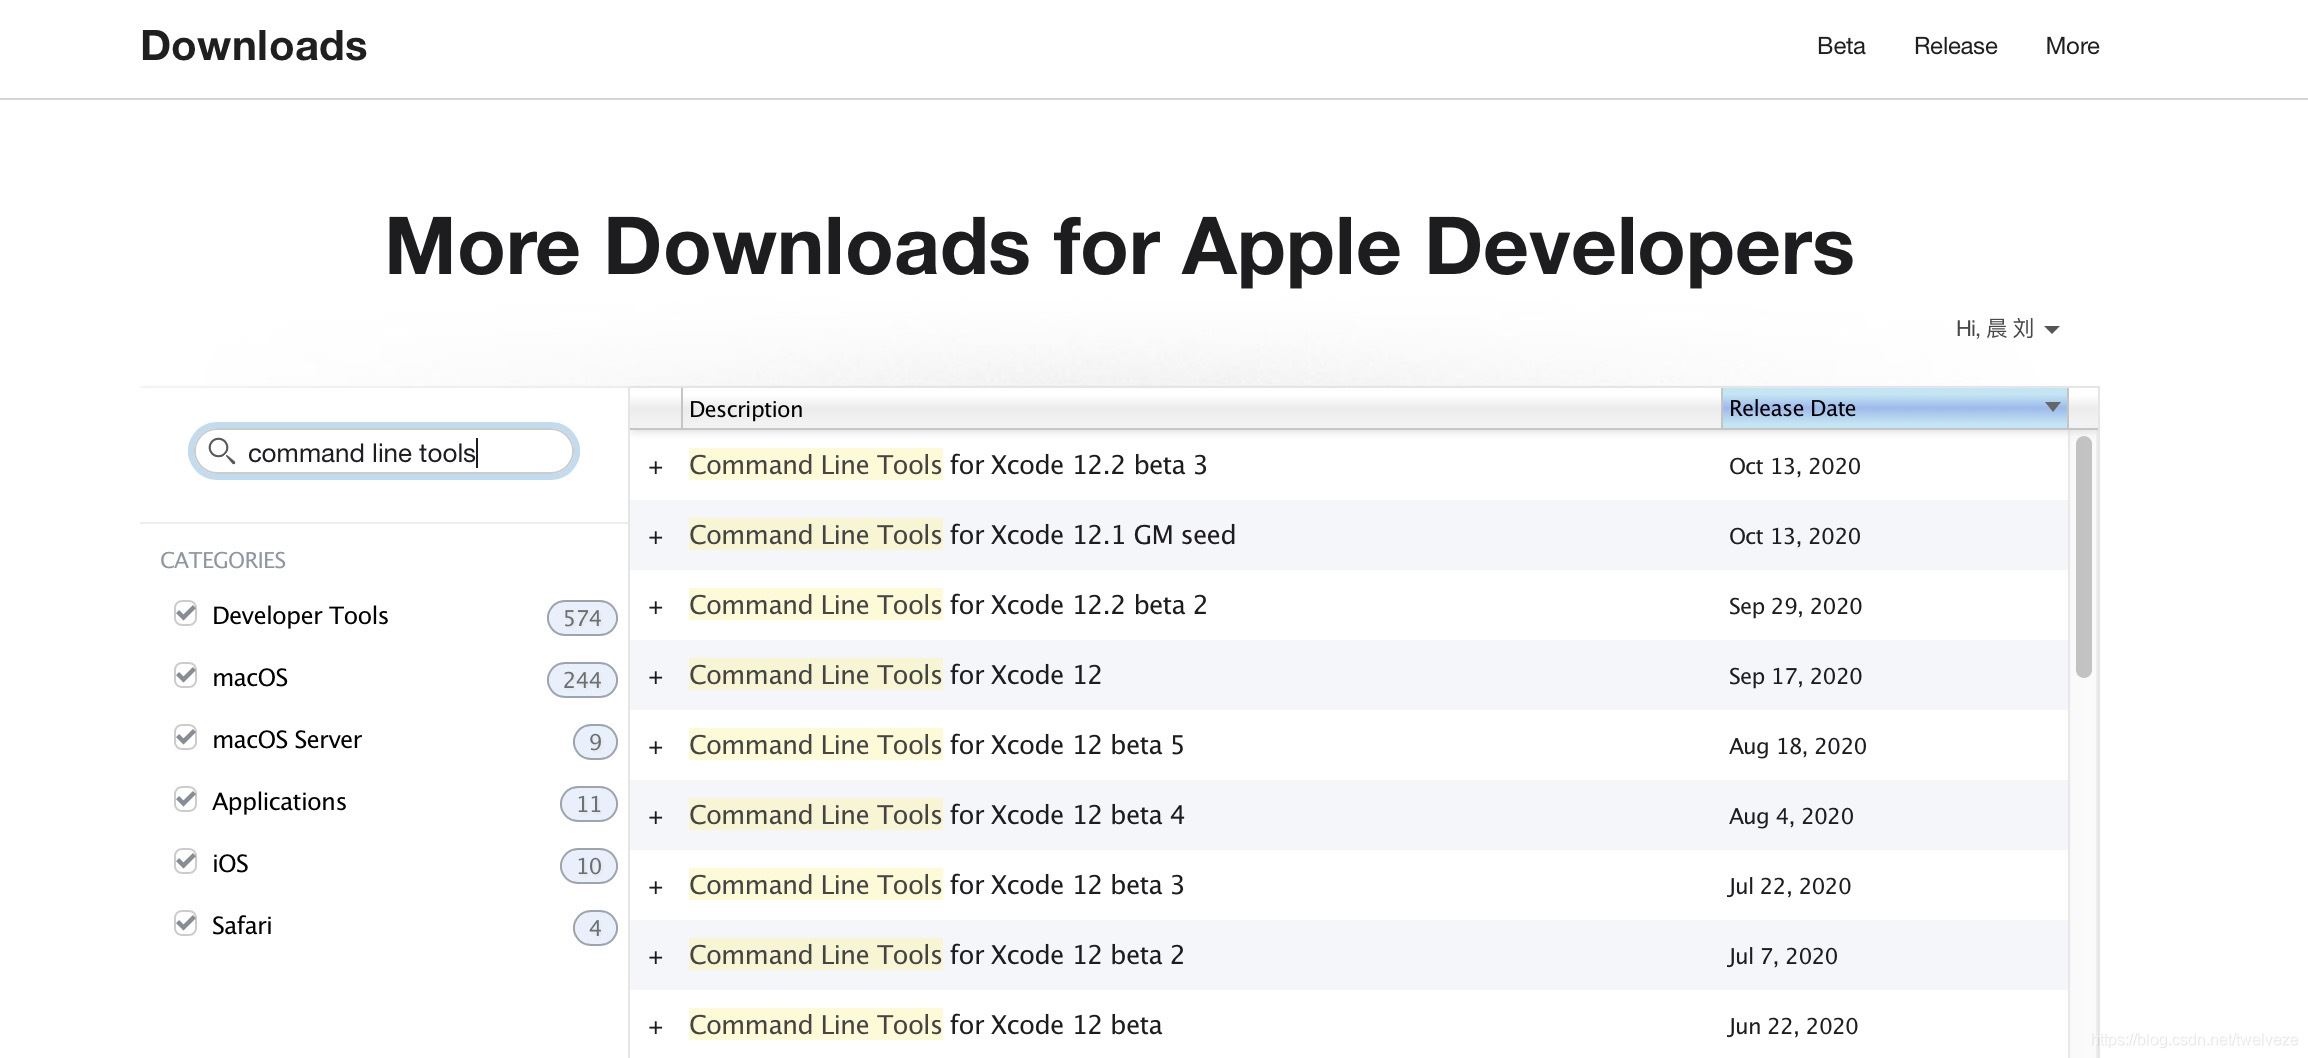Toggle the Applications category checkbox
2308x1058 pixels.
[x=185, y=799]
